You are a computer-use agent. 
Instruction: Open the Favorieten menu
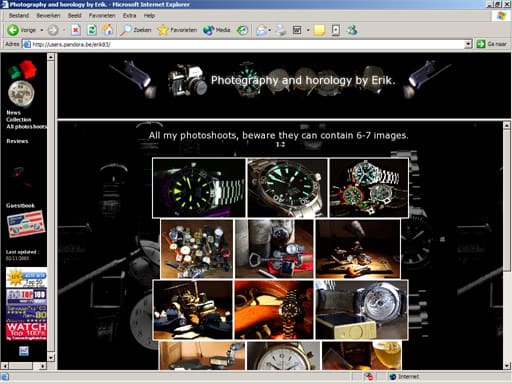(102, 15)
